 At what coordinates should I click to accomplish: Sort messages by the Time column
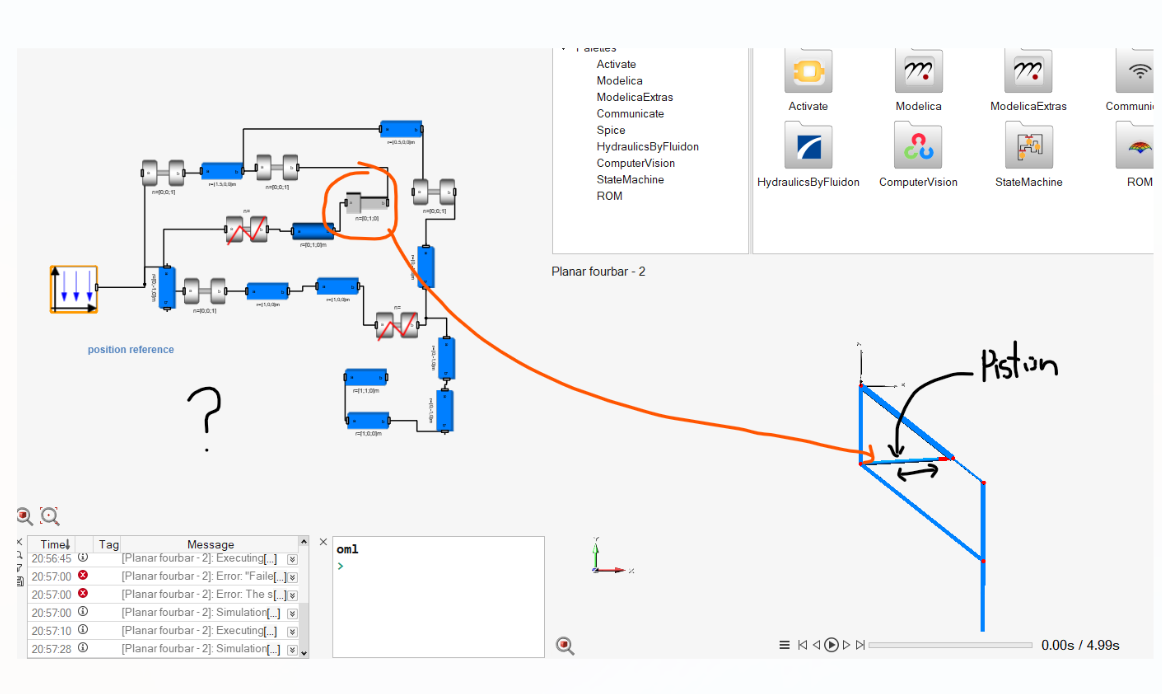[52, 544]
